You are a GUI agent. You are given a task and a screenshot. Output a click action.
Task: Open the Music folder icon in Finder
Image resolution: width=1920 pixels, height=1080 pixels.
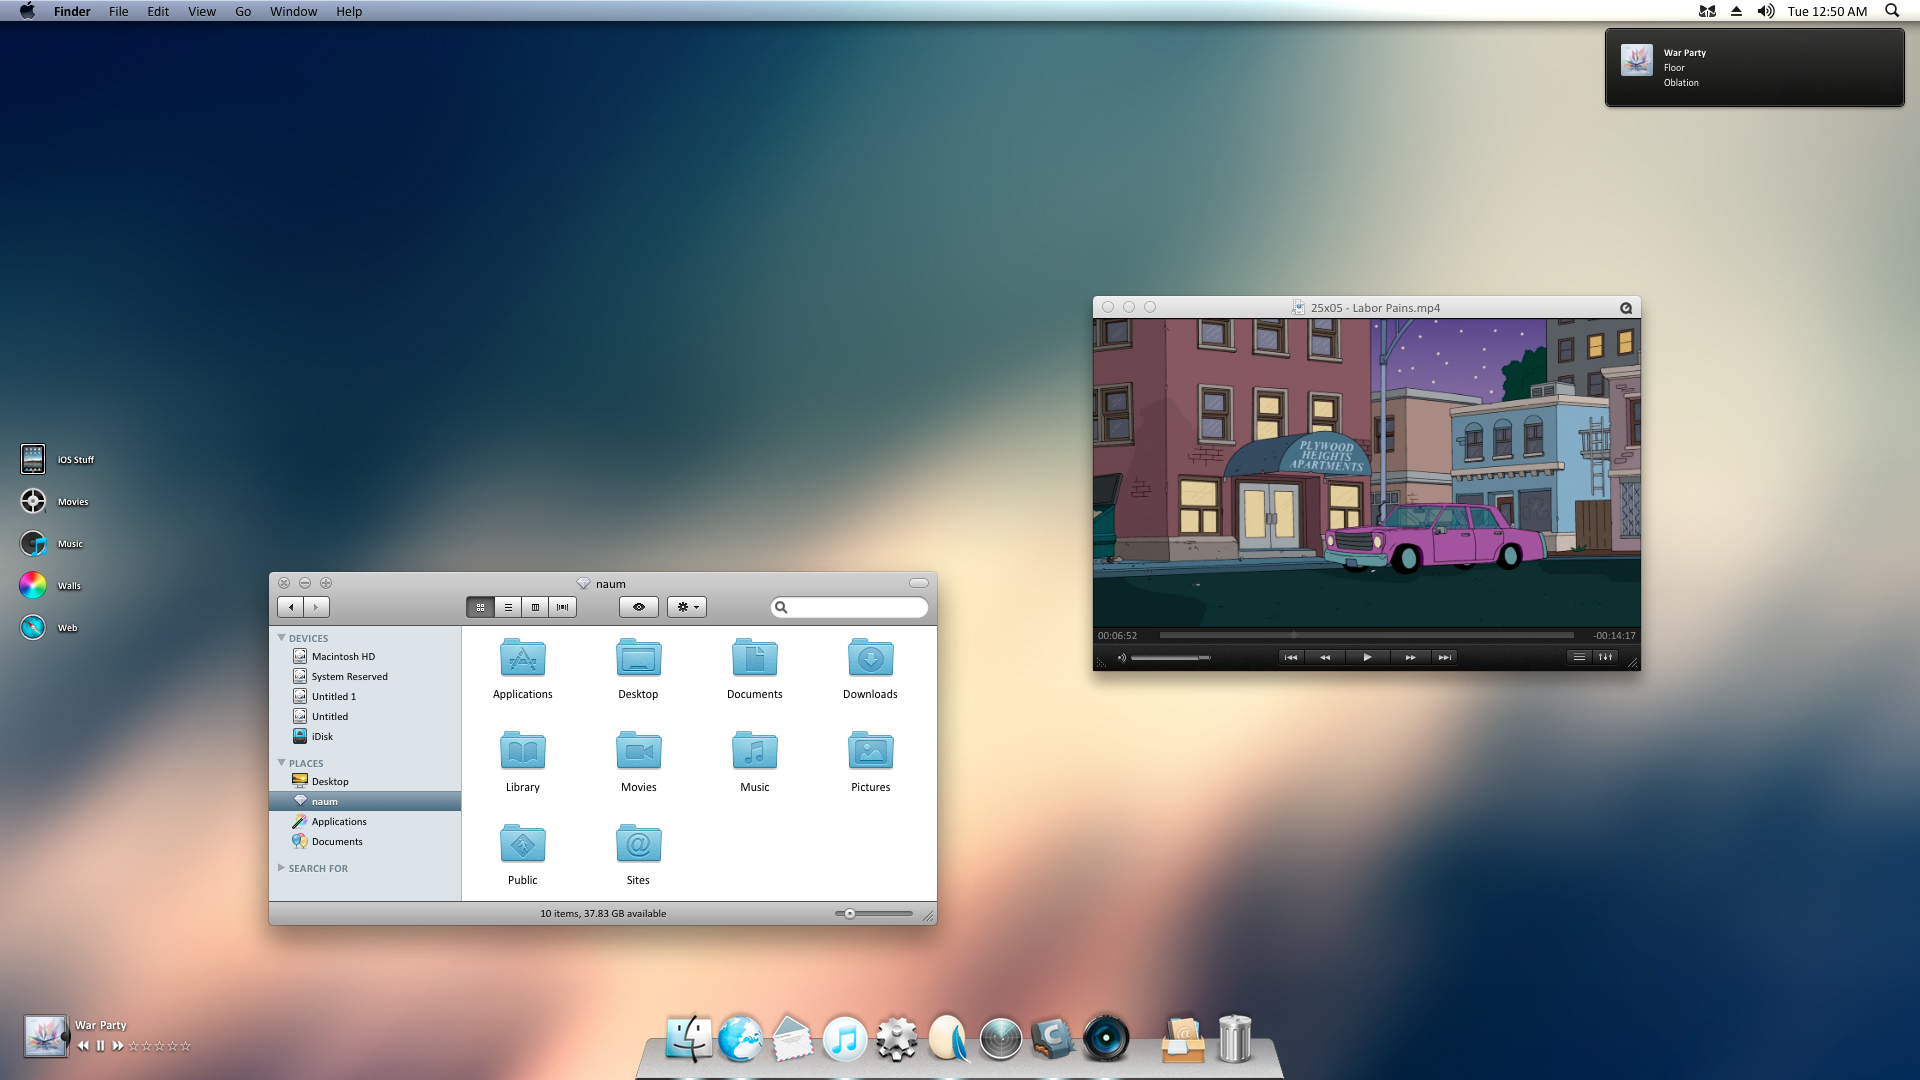coord(754,751)
